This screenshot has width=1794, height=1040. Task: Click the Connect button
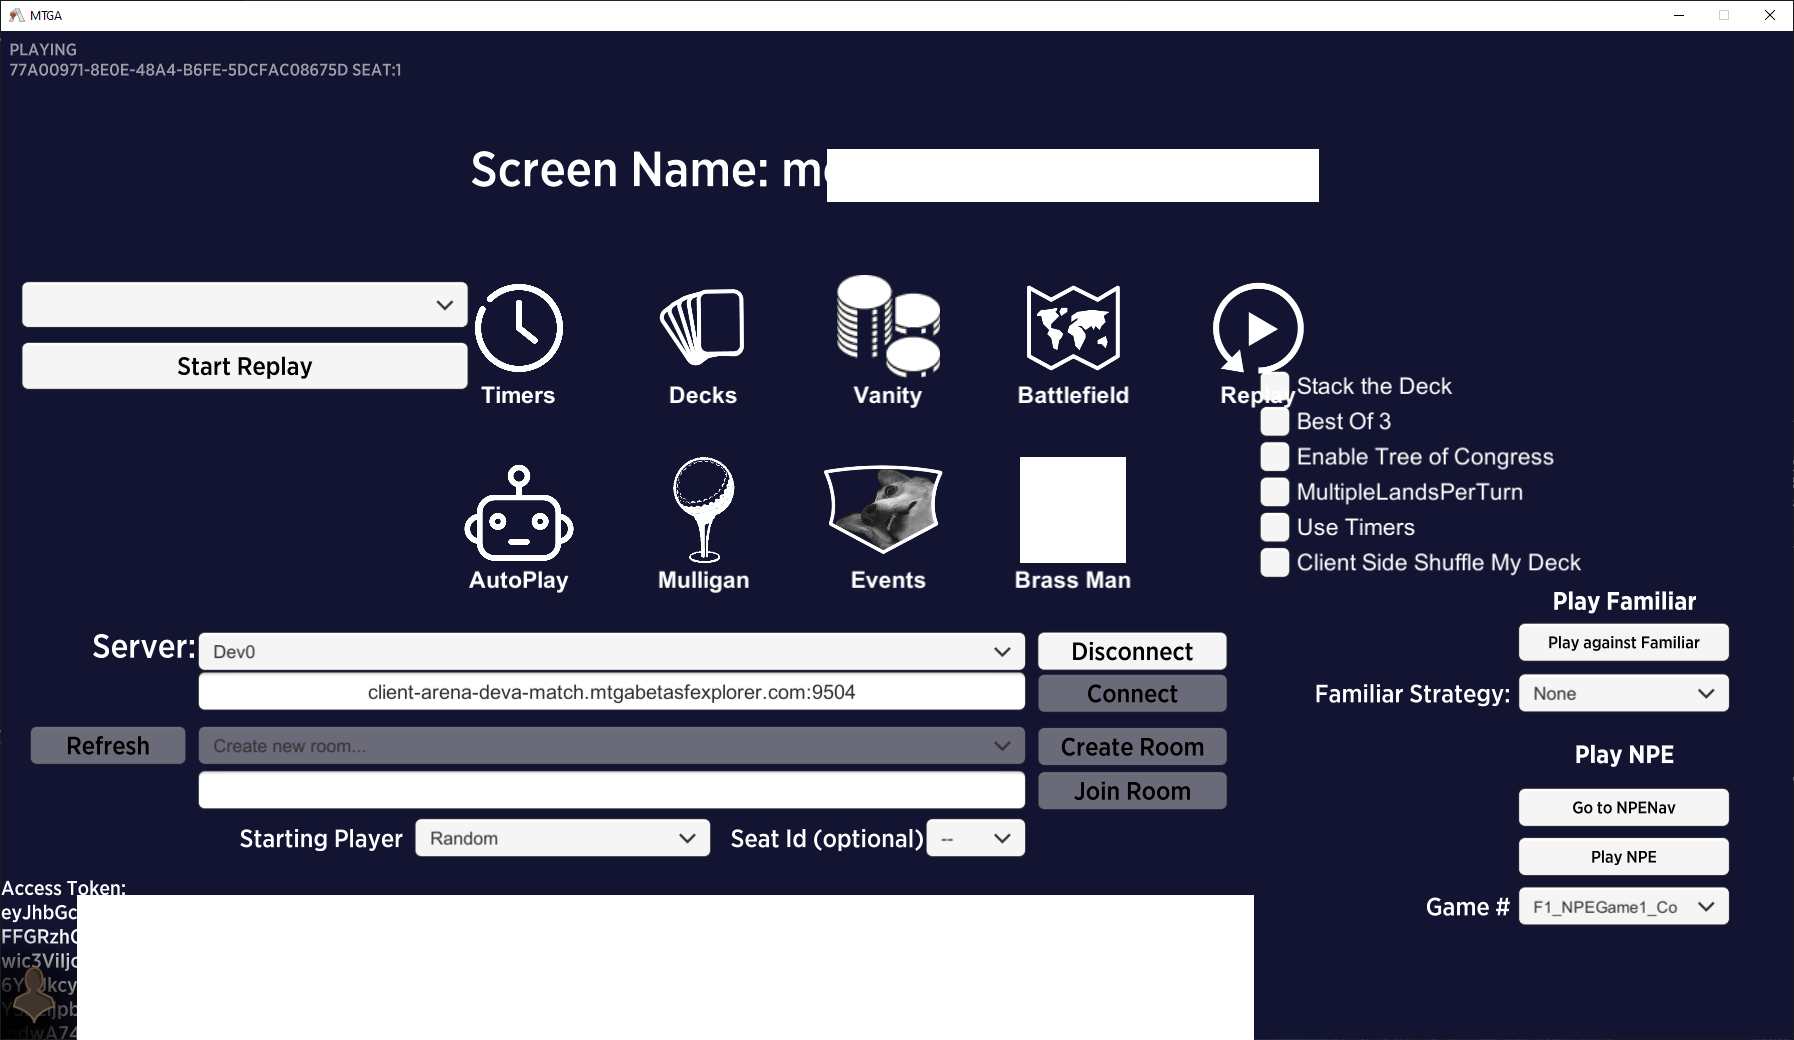tap(1132, 693)
